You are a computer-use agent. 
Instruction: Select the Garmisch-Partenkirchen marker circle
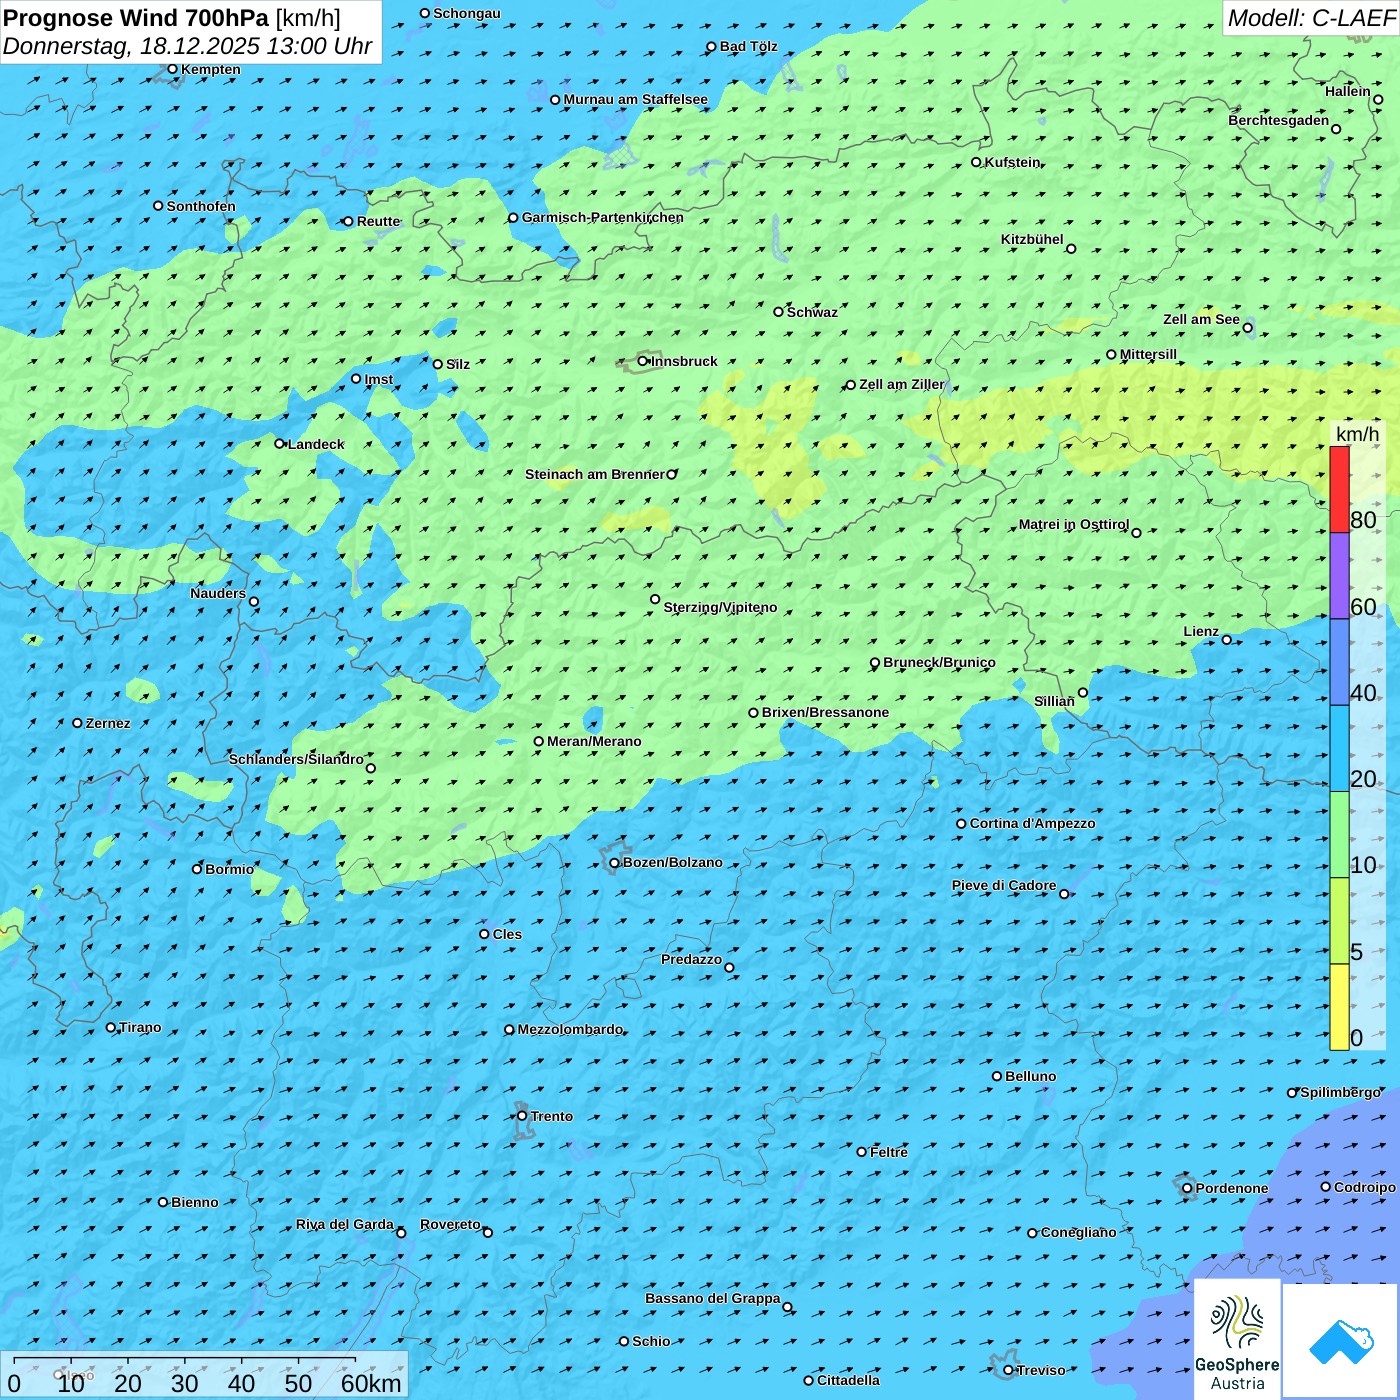[513, 218]
